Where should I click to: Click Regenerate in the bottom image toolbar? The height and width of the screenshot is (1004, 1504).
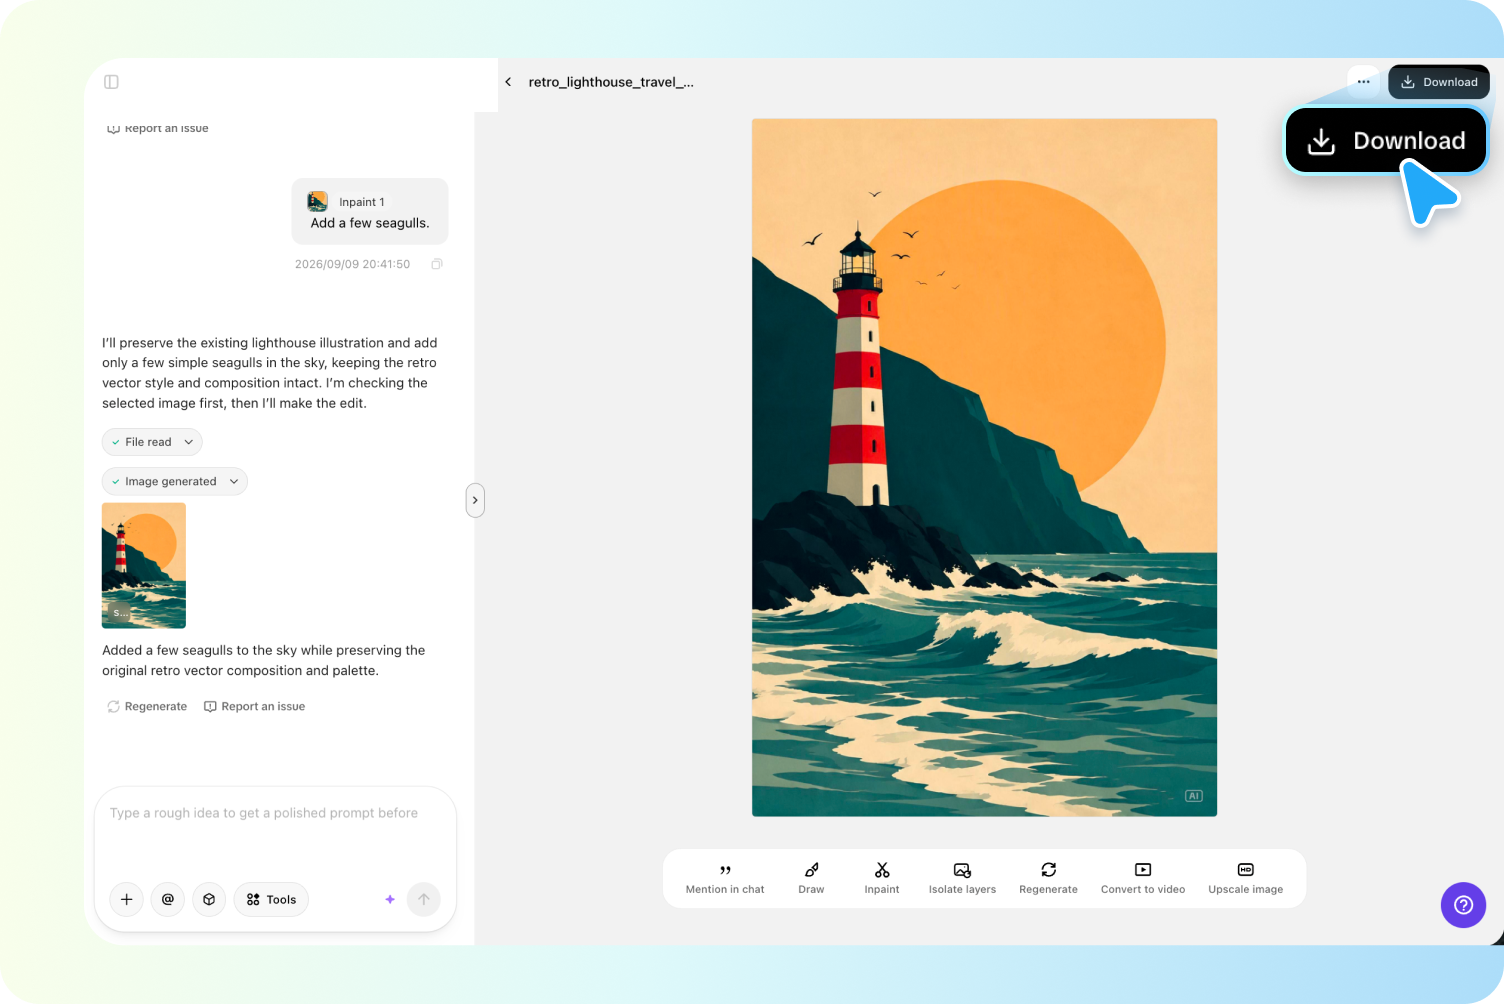1048,878
